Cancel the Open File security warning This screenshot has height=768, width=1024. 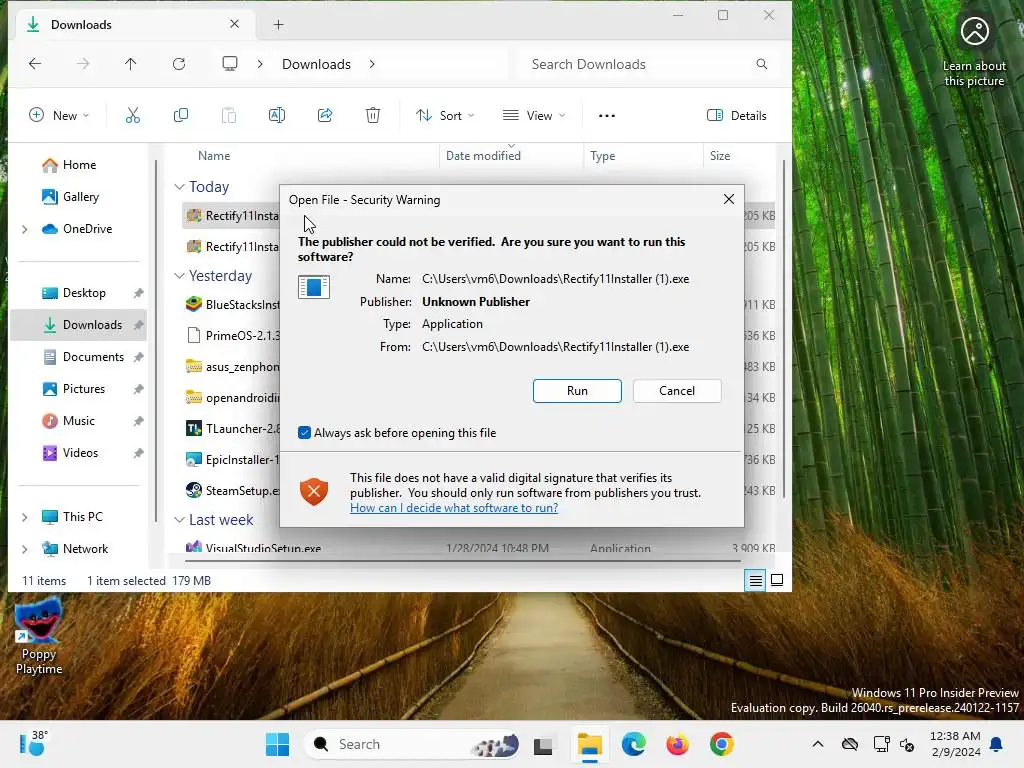[x=677, y=391]
